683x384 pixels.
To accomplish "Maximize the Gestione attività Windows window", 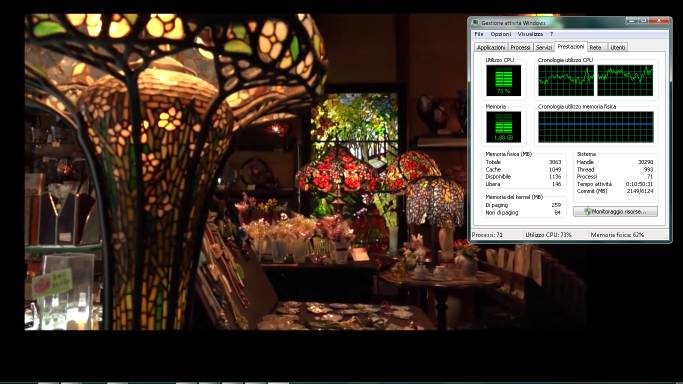I will 643,20.
